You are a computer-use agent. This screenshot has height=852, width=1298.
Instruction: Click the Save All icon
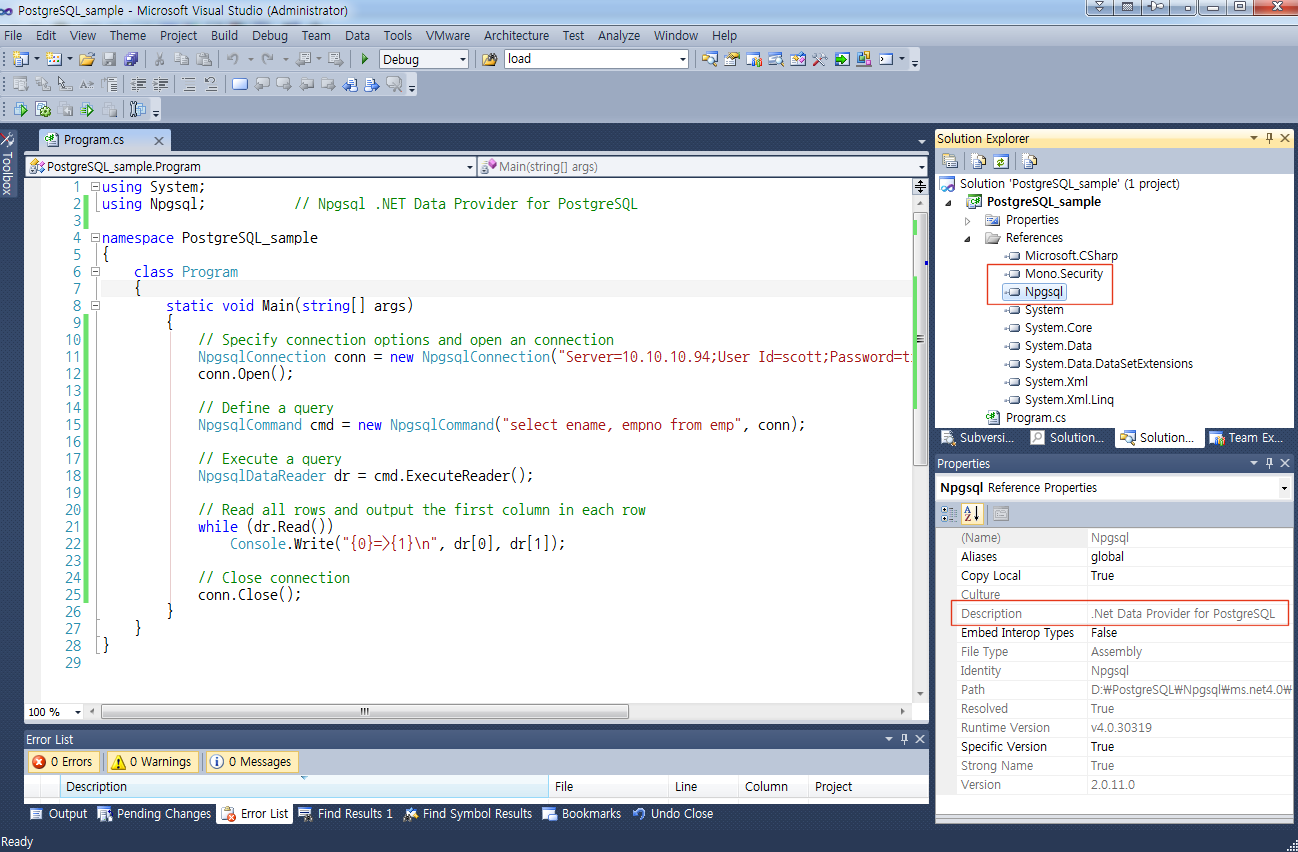point(131,59)
